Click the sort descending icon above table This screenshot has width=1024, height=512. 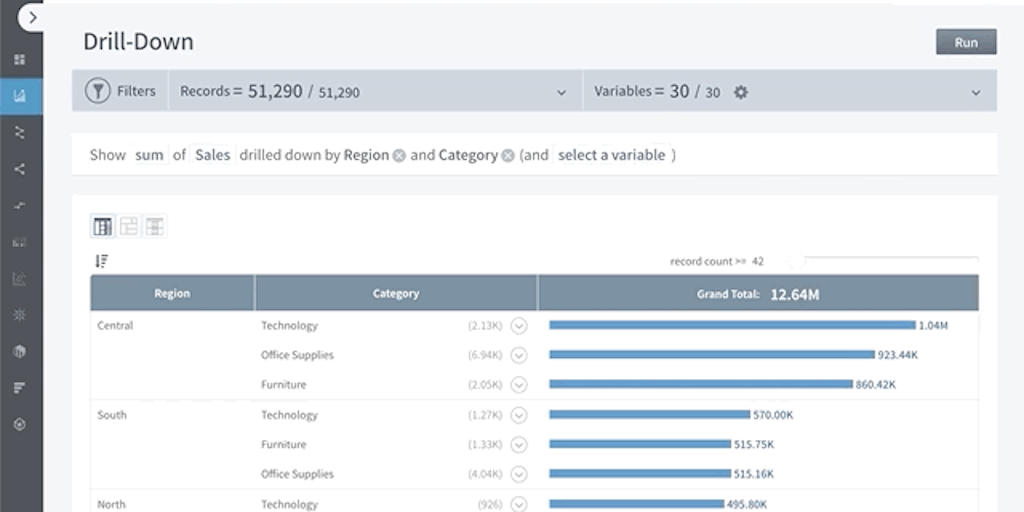coord(101,261)
